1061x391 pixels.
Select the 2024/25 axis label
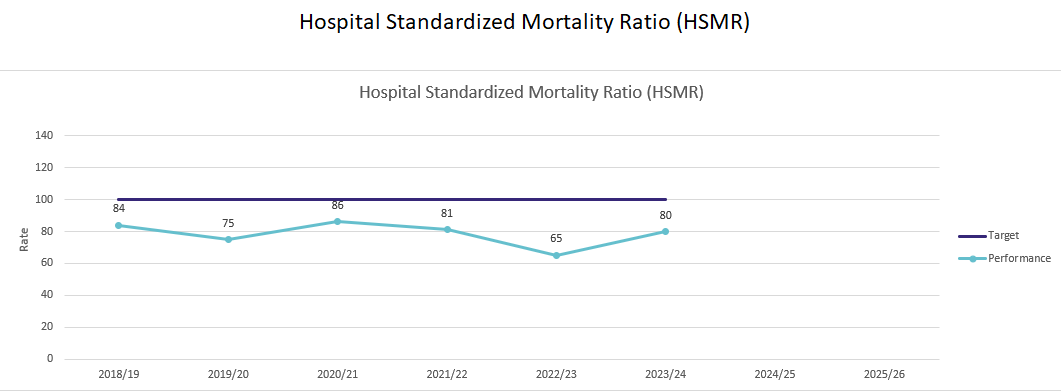775,374
